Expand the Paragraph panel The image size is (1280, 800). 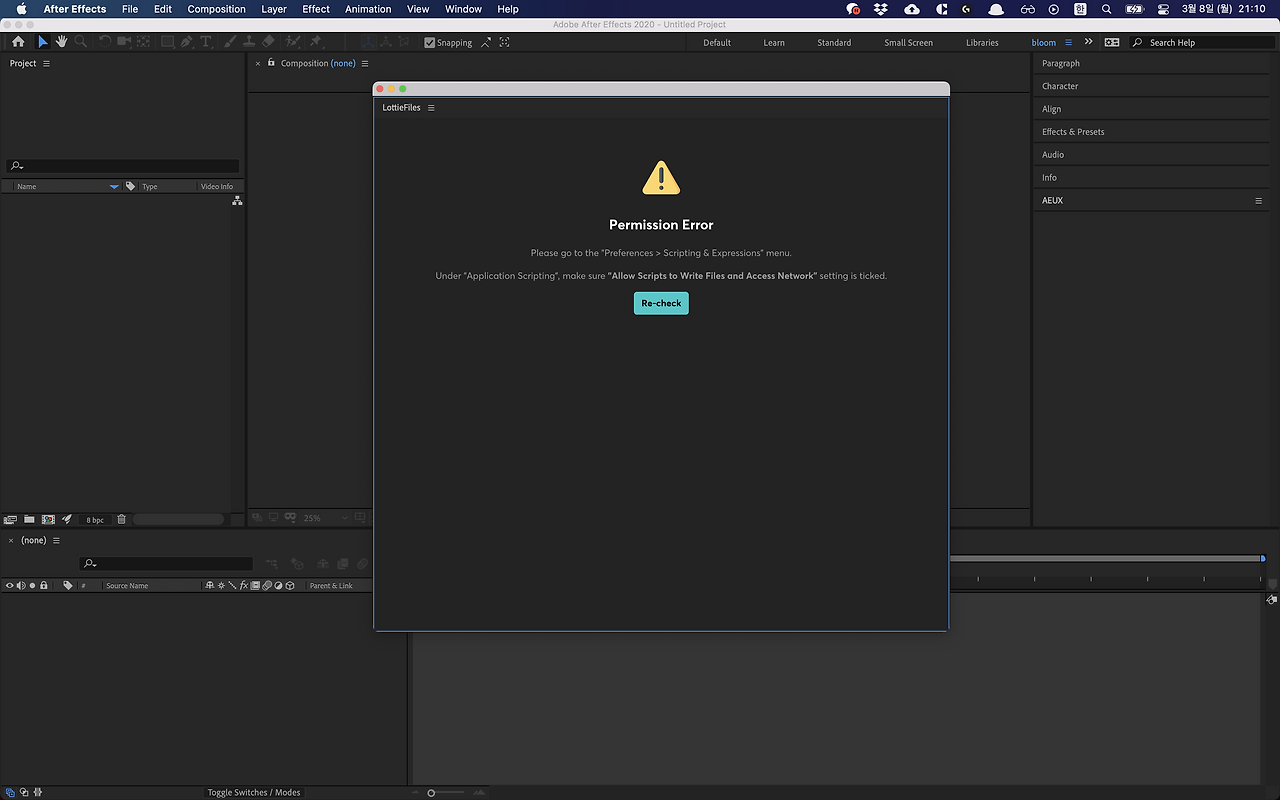point(1061,63)
